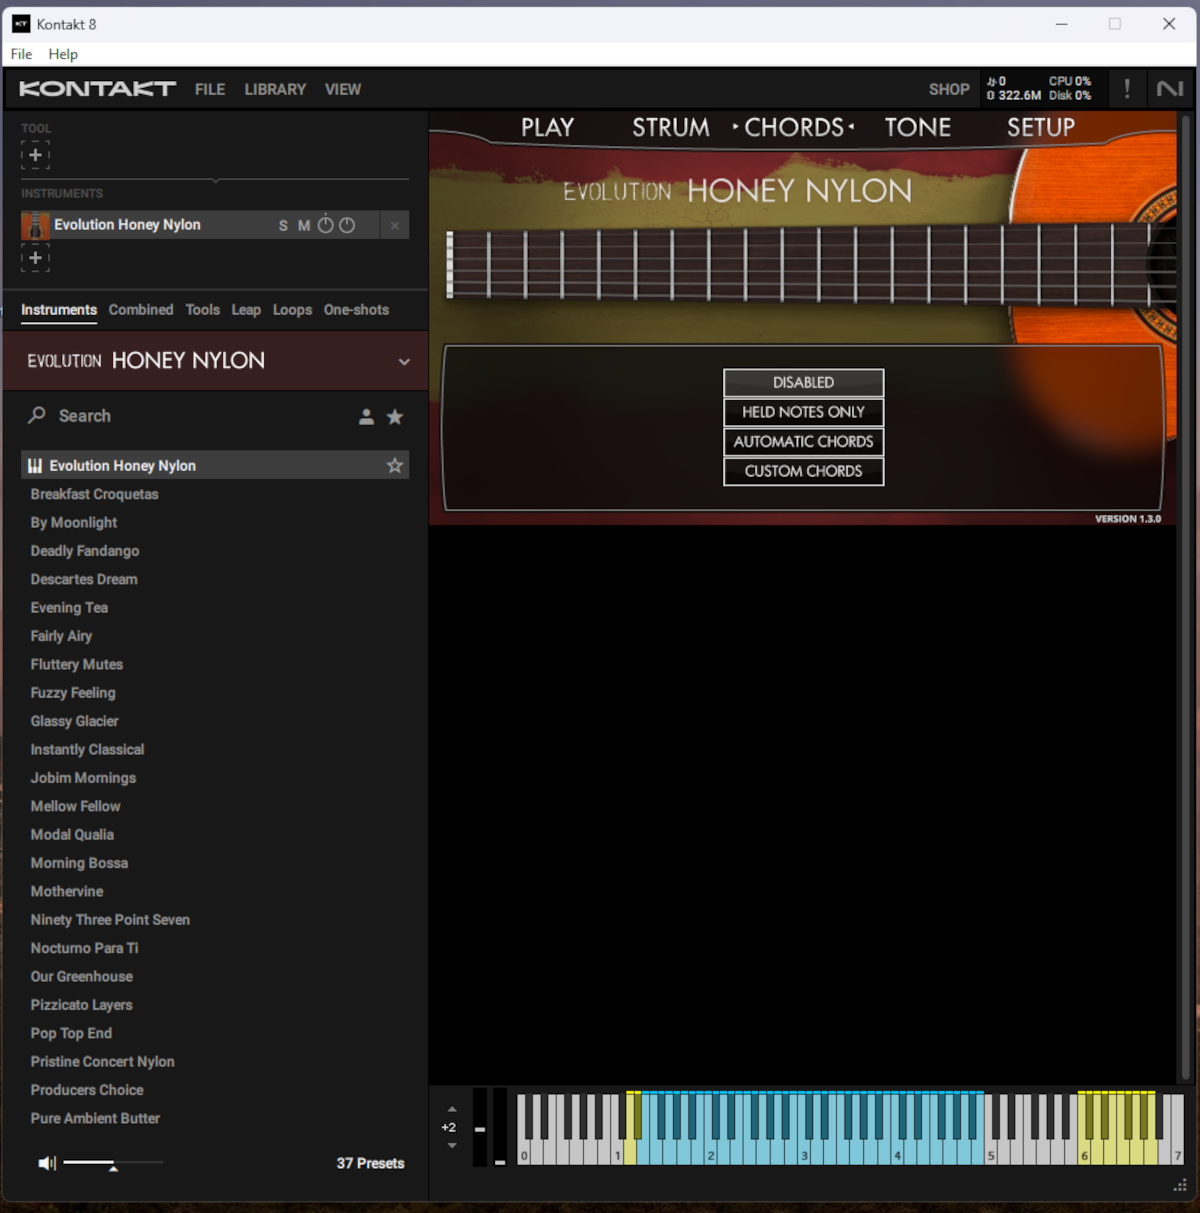Favorite the Evolution Honey Nylon preset
This screenshot has width=1200, height=1213.
(x=395, y=465)
